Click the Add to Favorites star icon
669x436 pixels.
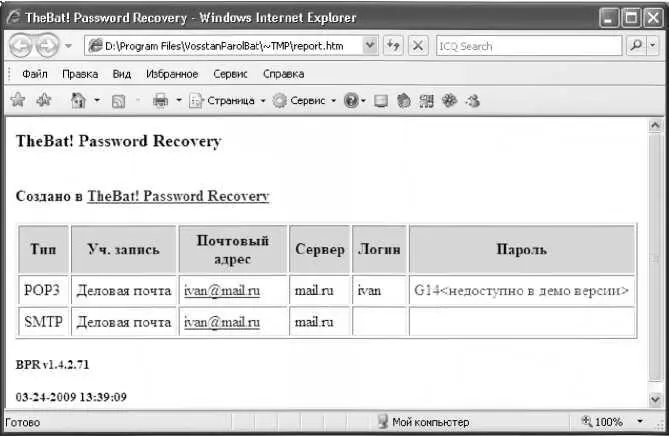click(x=44, y=100)
